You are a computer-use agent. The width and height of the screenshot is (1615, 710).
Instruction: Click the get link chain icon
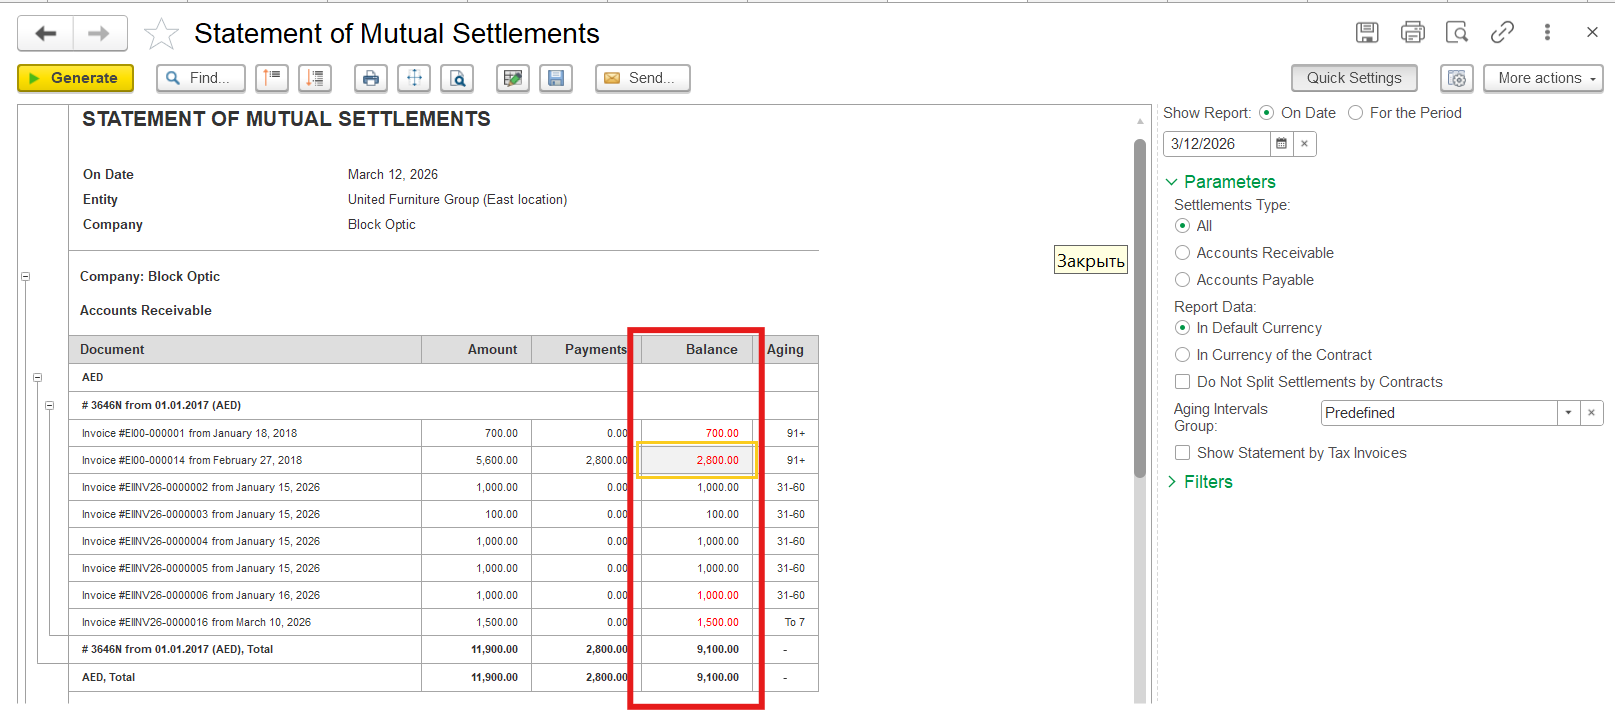[1502, 33]
